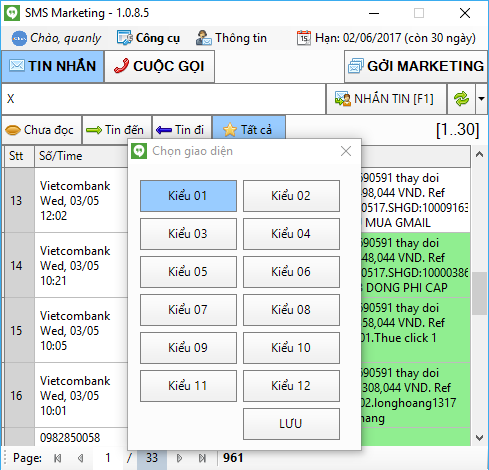Click the green refresh arrows icon
This screenshot has height=470, width=489.
[x=461, y=99]
